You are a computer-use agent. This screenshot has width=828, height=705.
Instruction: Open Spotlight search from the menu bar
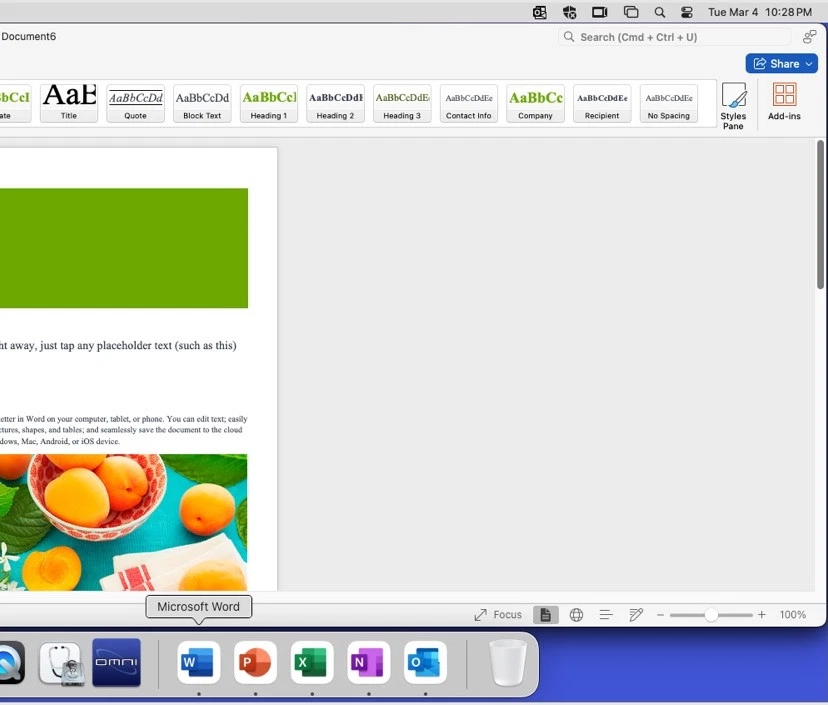click(659, 12)
